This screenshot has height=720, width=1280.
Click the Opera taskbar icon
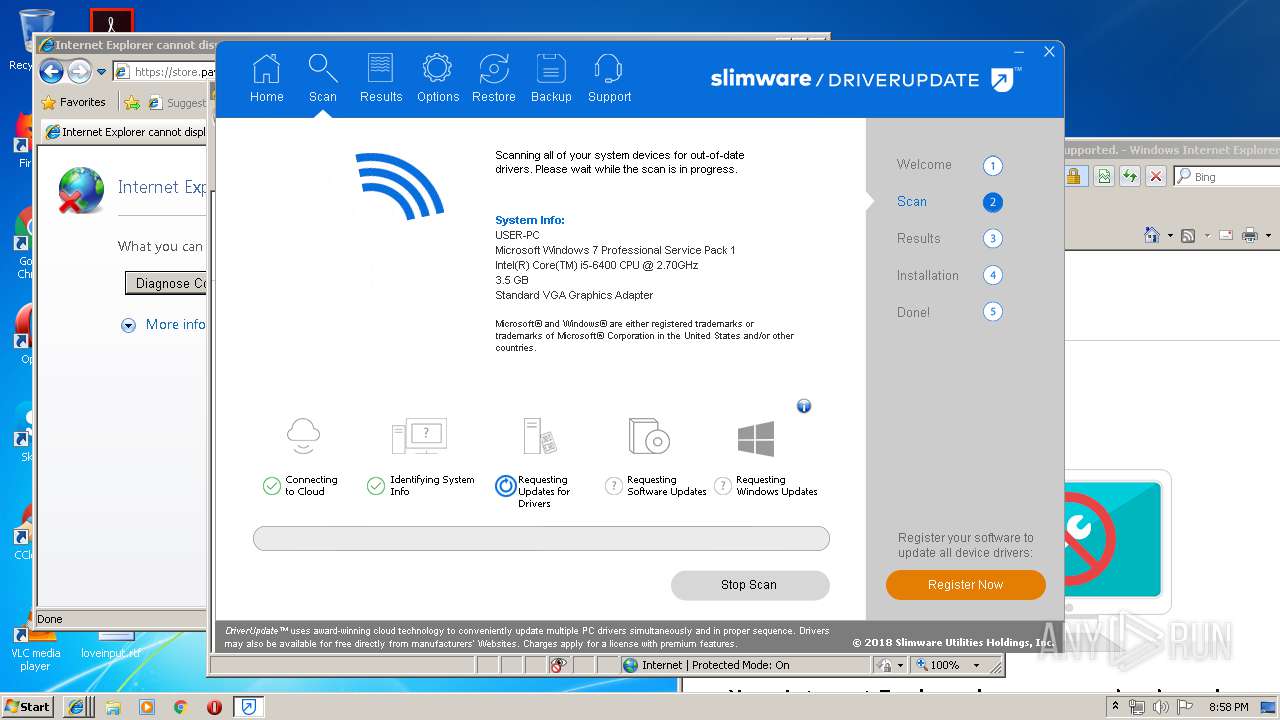[214, 707]
